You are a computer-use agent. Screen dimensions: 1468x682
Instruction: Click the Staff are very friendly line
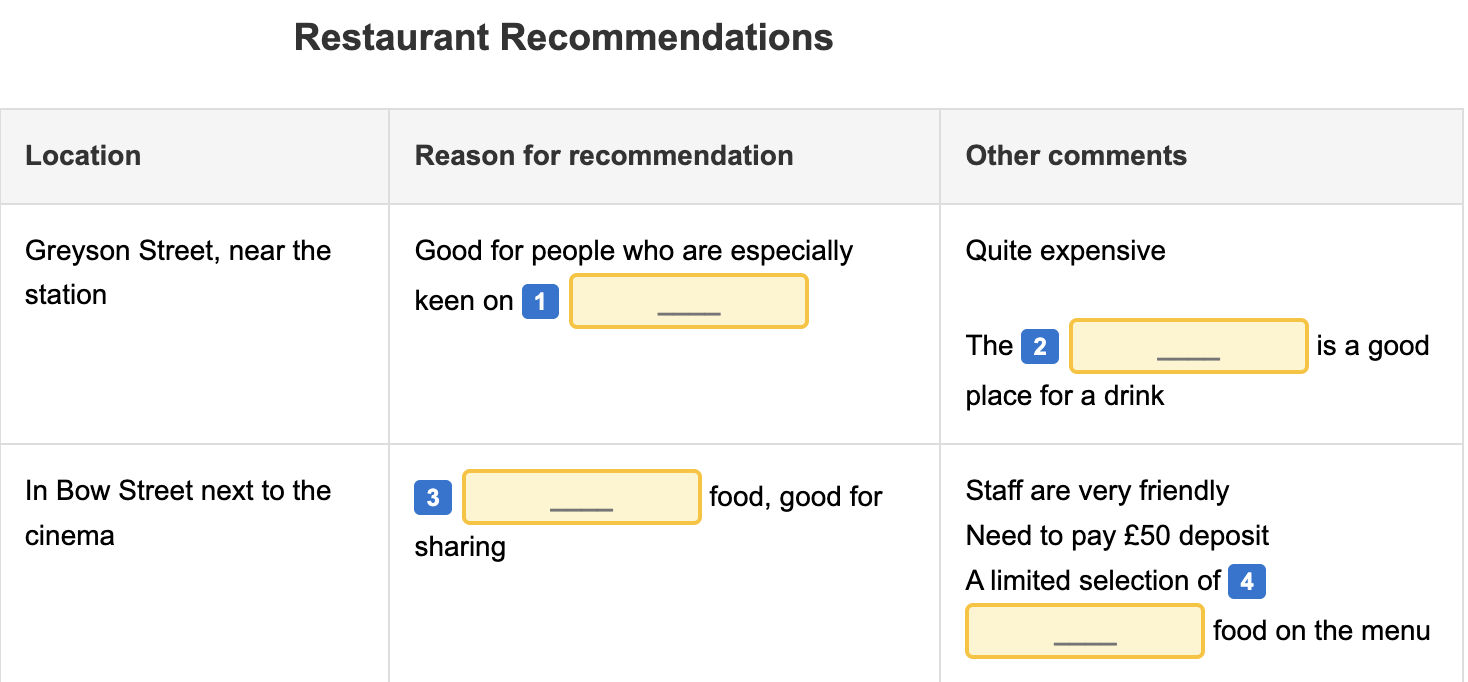click(x=1097, y=491)
